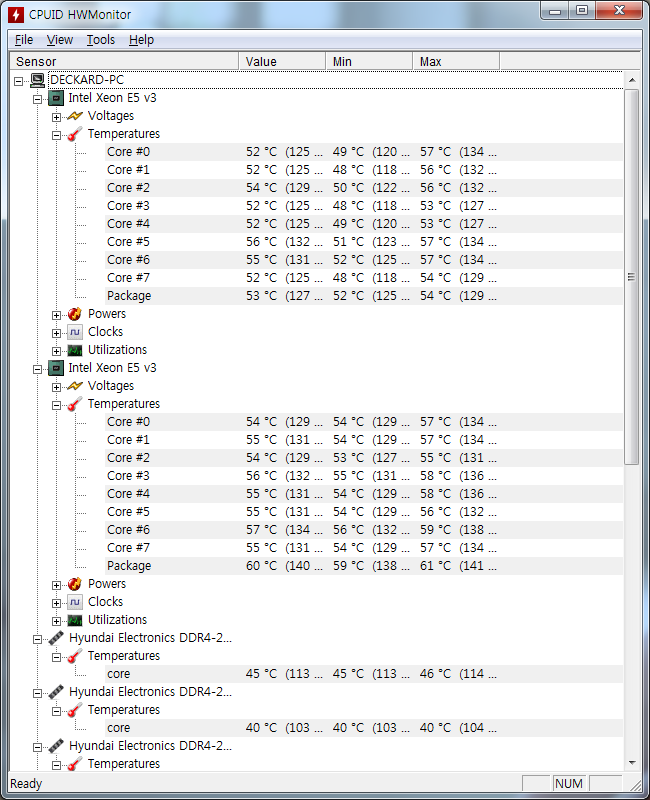This screenshot has height=800, width=650.
Task: Click the third DDR4 module's Temperatures thermometer icon
Action: 74,764
